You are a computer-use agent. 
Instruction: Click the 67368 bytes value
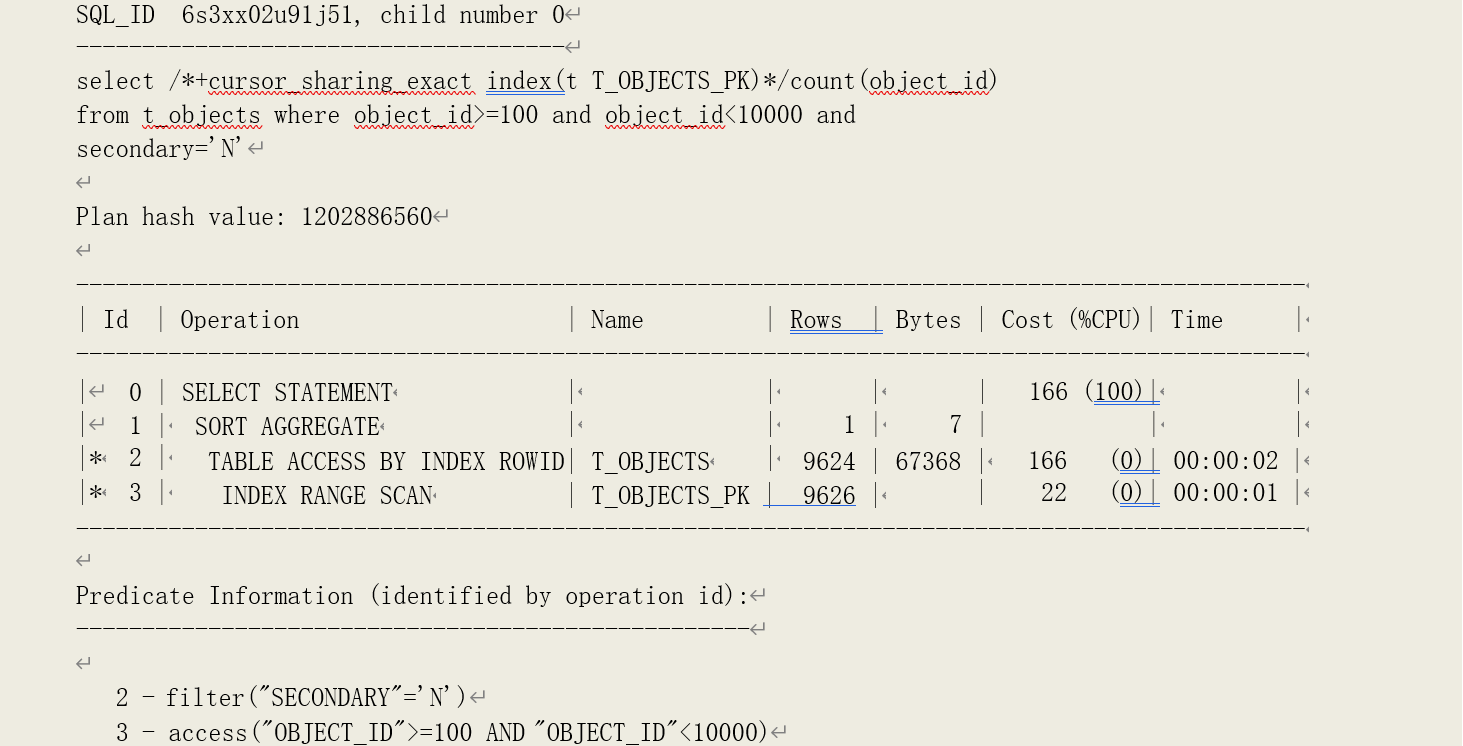coord(927,461)
